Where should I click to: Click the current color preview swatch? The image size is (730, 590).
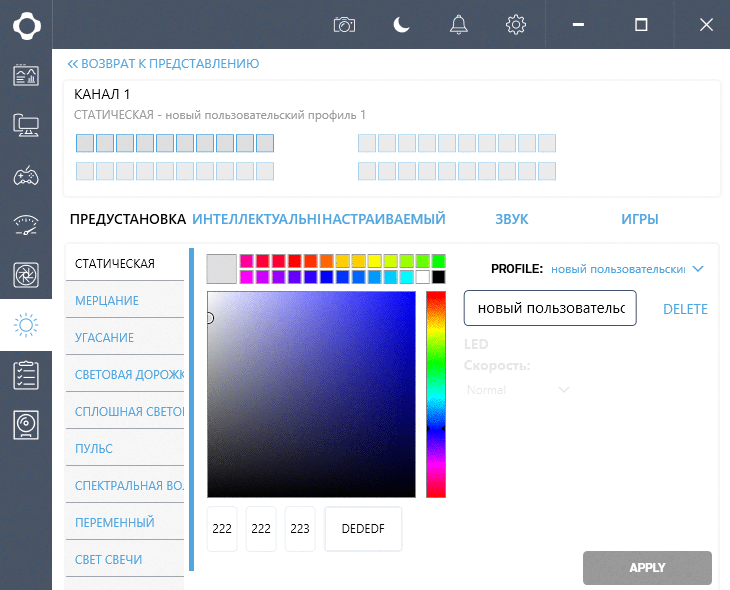222,269
